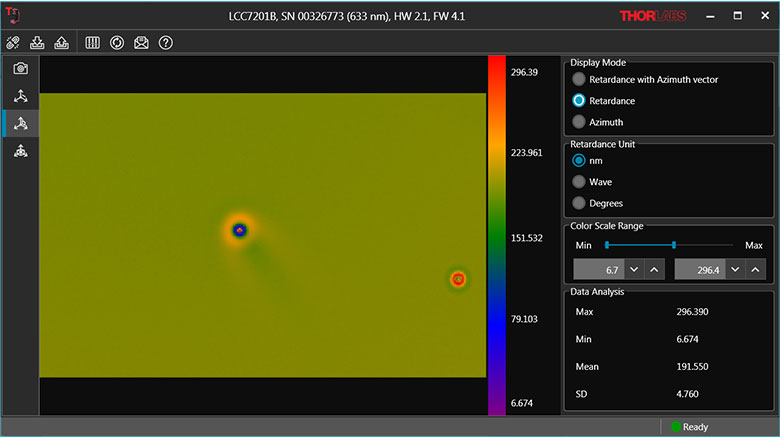Click the download/import icon in toolbar
The image size is (780, 438).
point(37,43)
